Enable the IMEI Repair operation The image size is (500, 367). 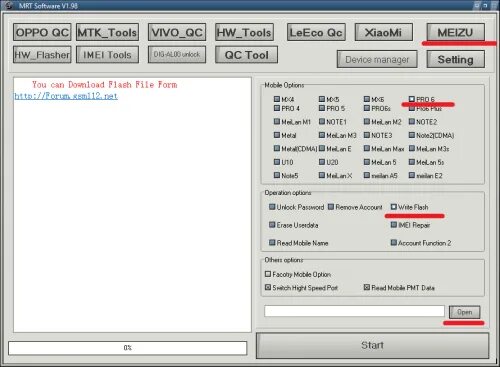(x=394, y=225)
